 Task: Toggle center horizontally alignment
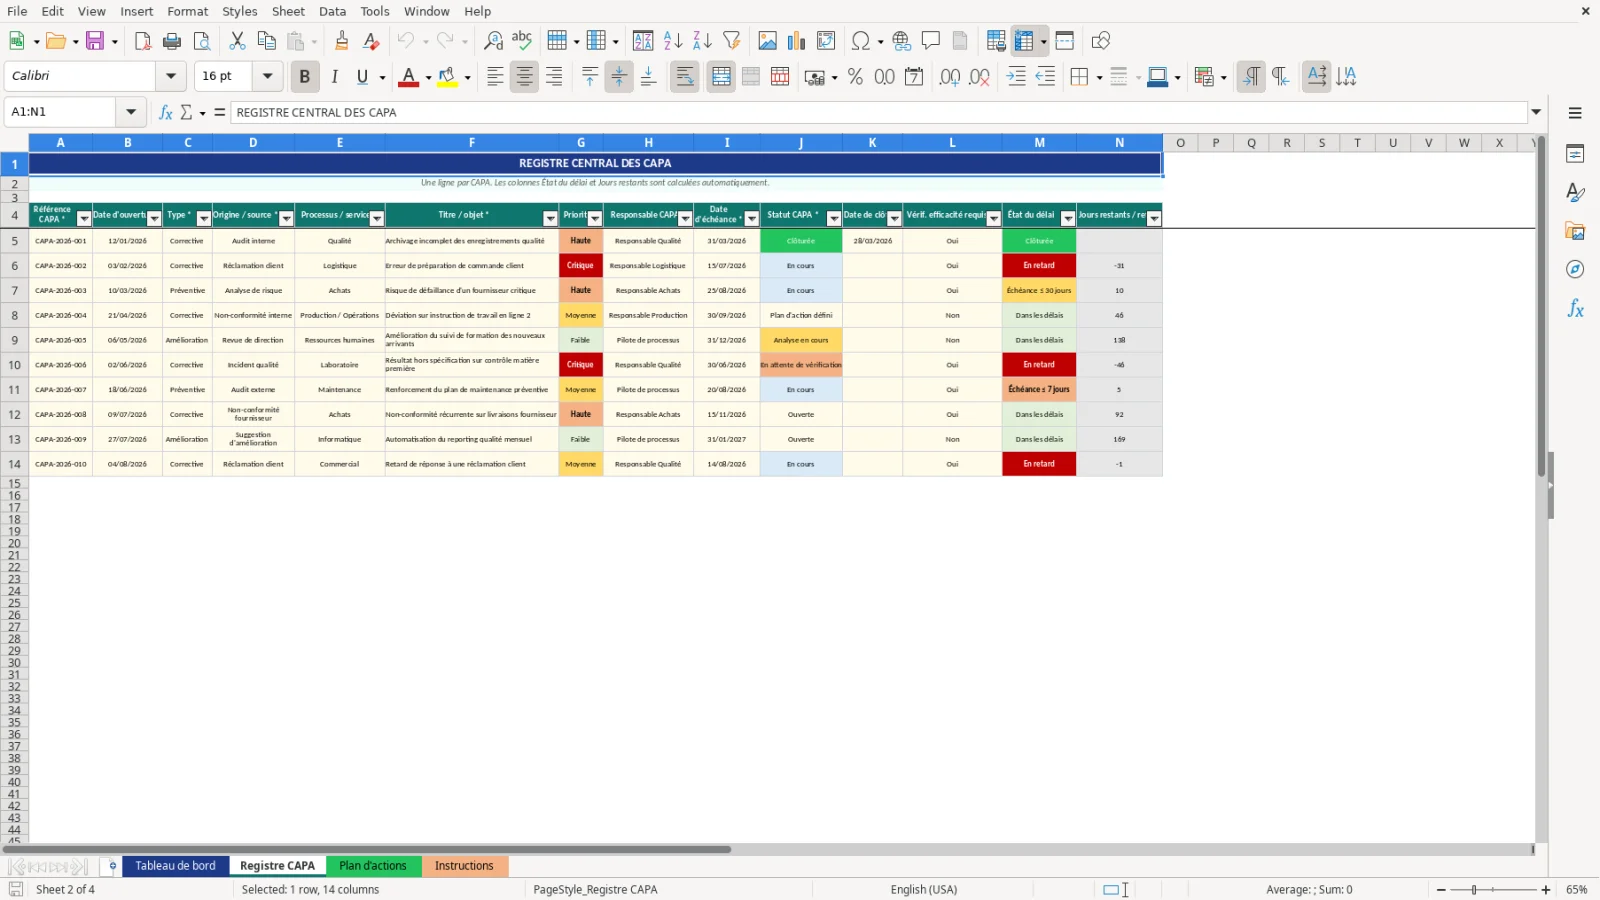(x=524, y=77)
